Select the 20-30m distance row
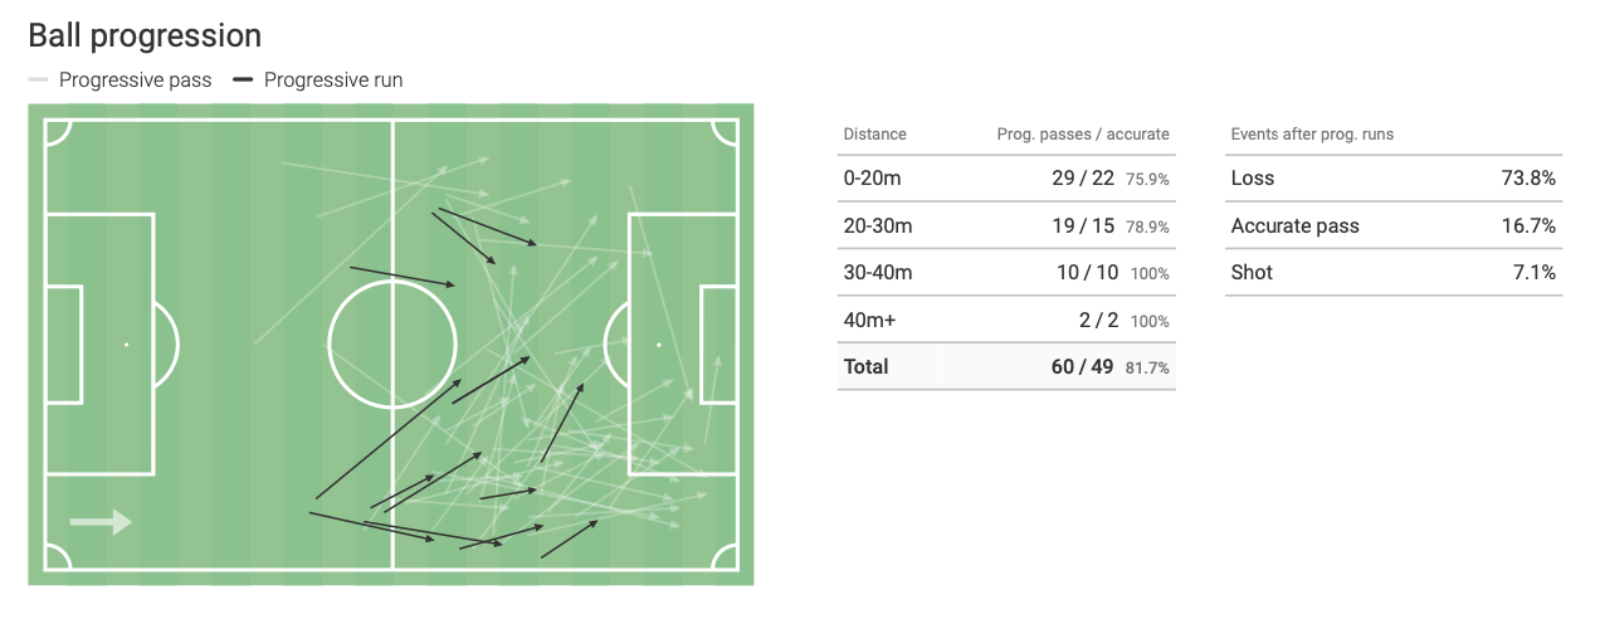 1006,226
